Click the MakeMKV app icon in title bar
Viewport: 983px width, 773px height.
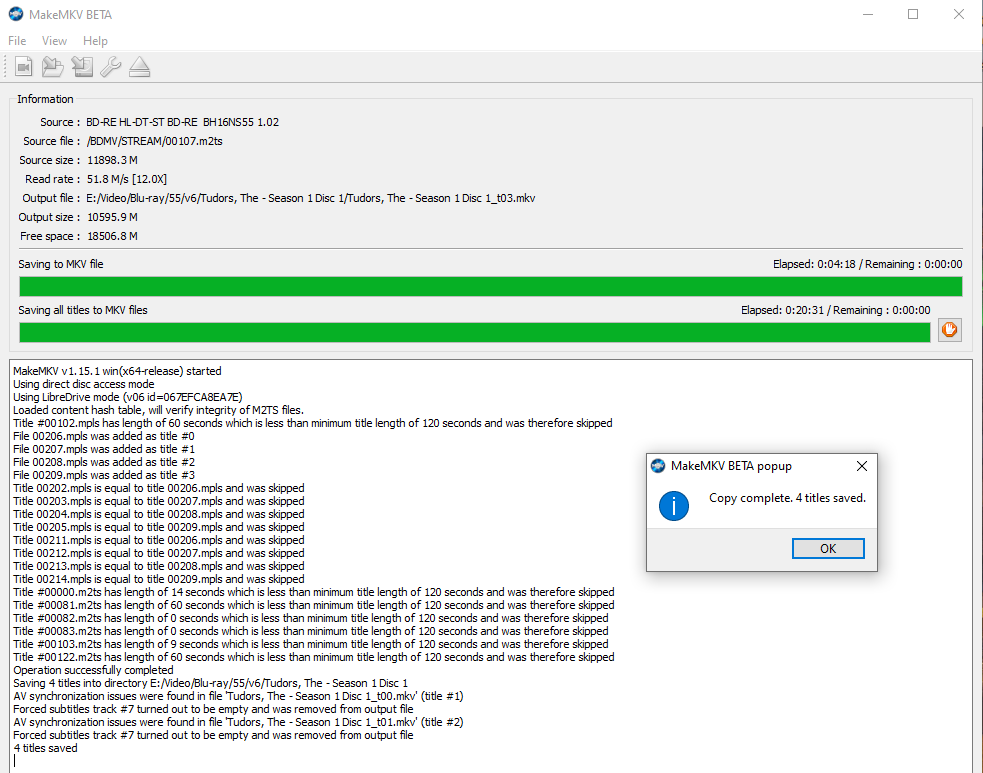point(16,14)
